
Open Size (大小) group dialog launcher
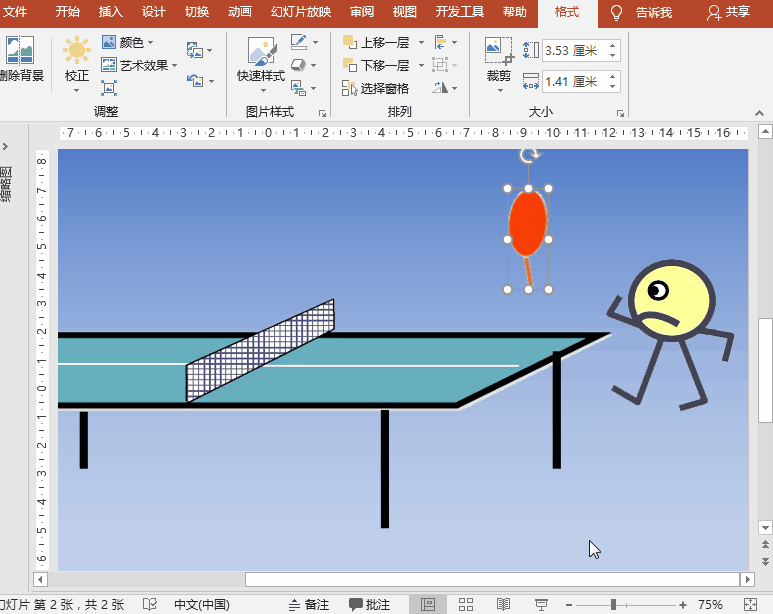coord(620,113)
